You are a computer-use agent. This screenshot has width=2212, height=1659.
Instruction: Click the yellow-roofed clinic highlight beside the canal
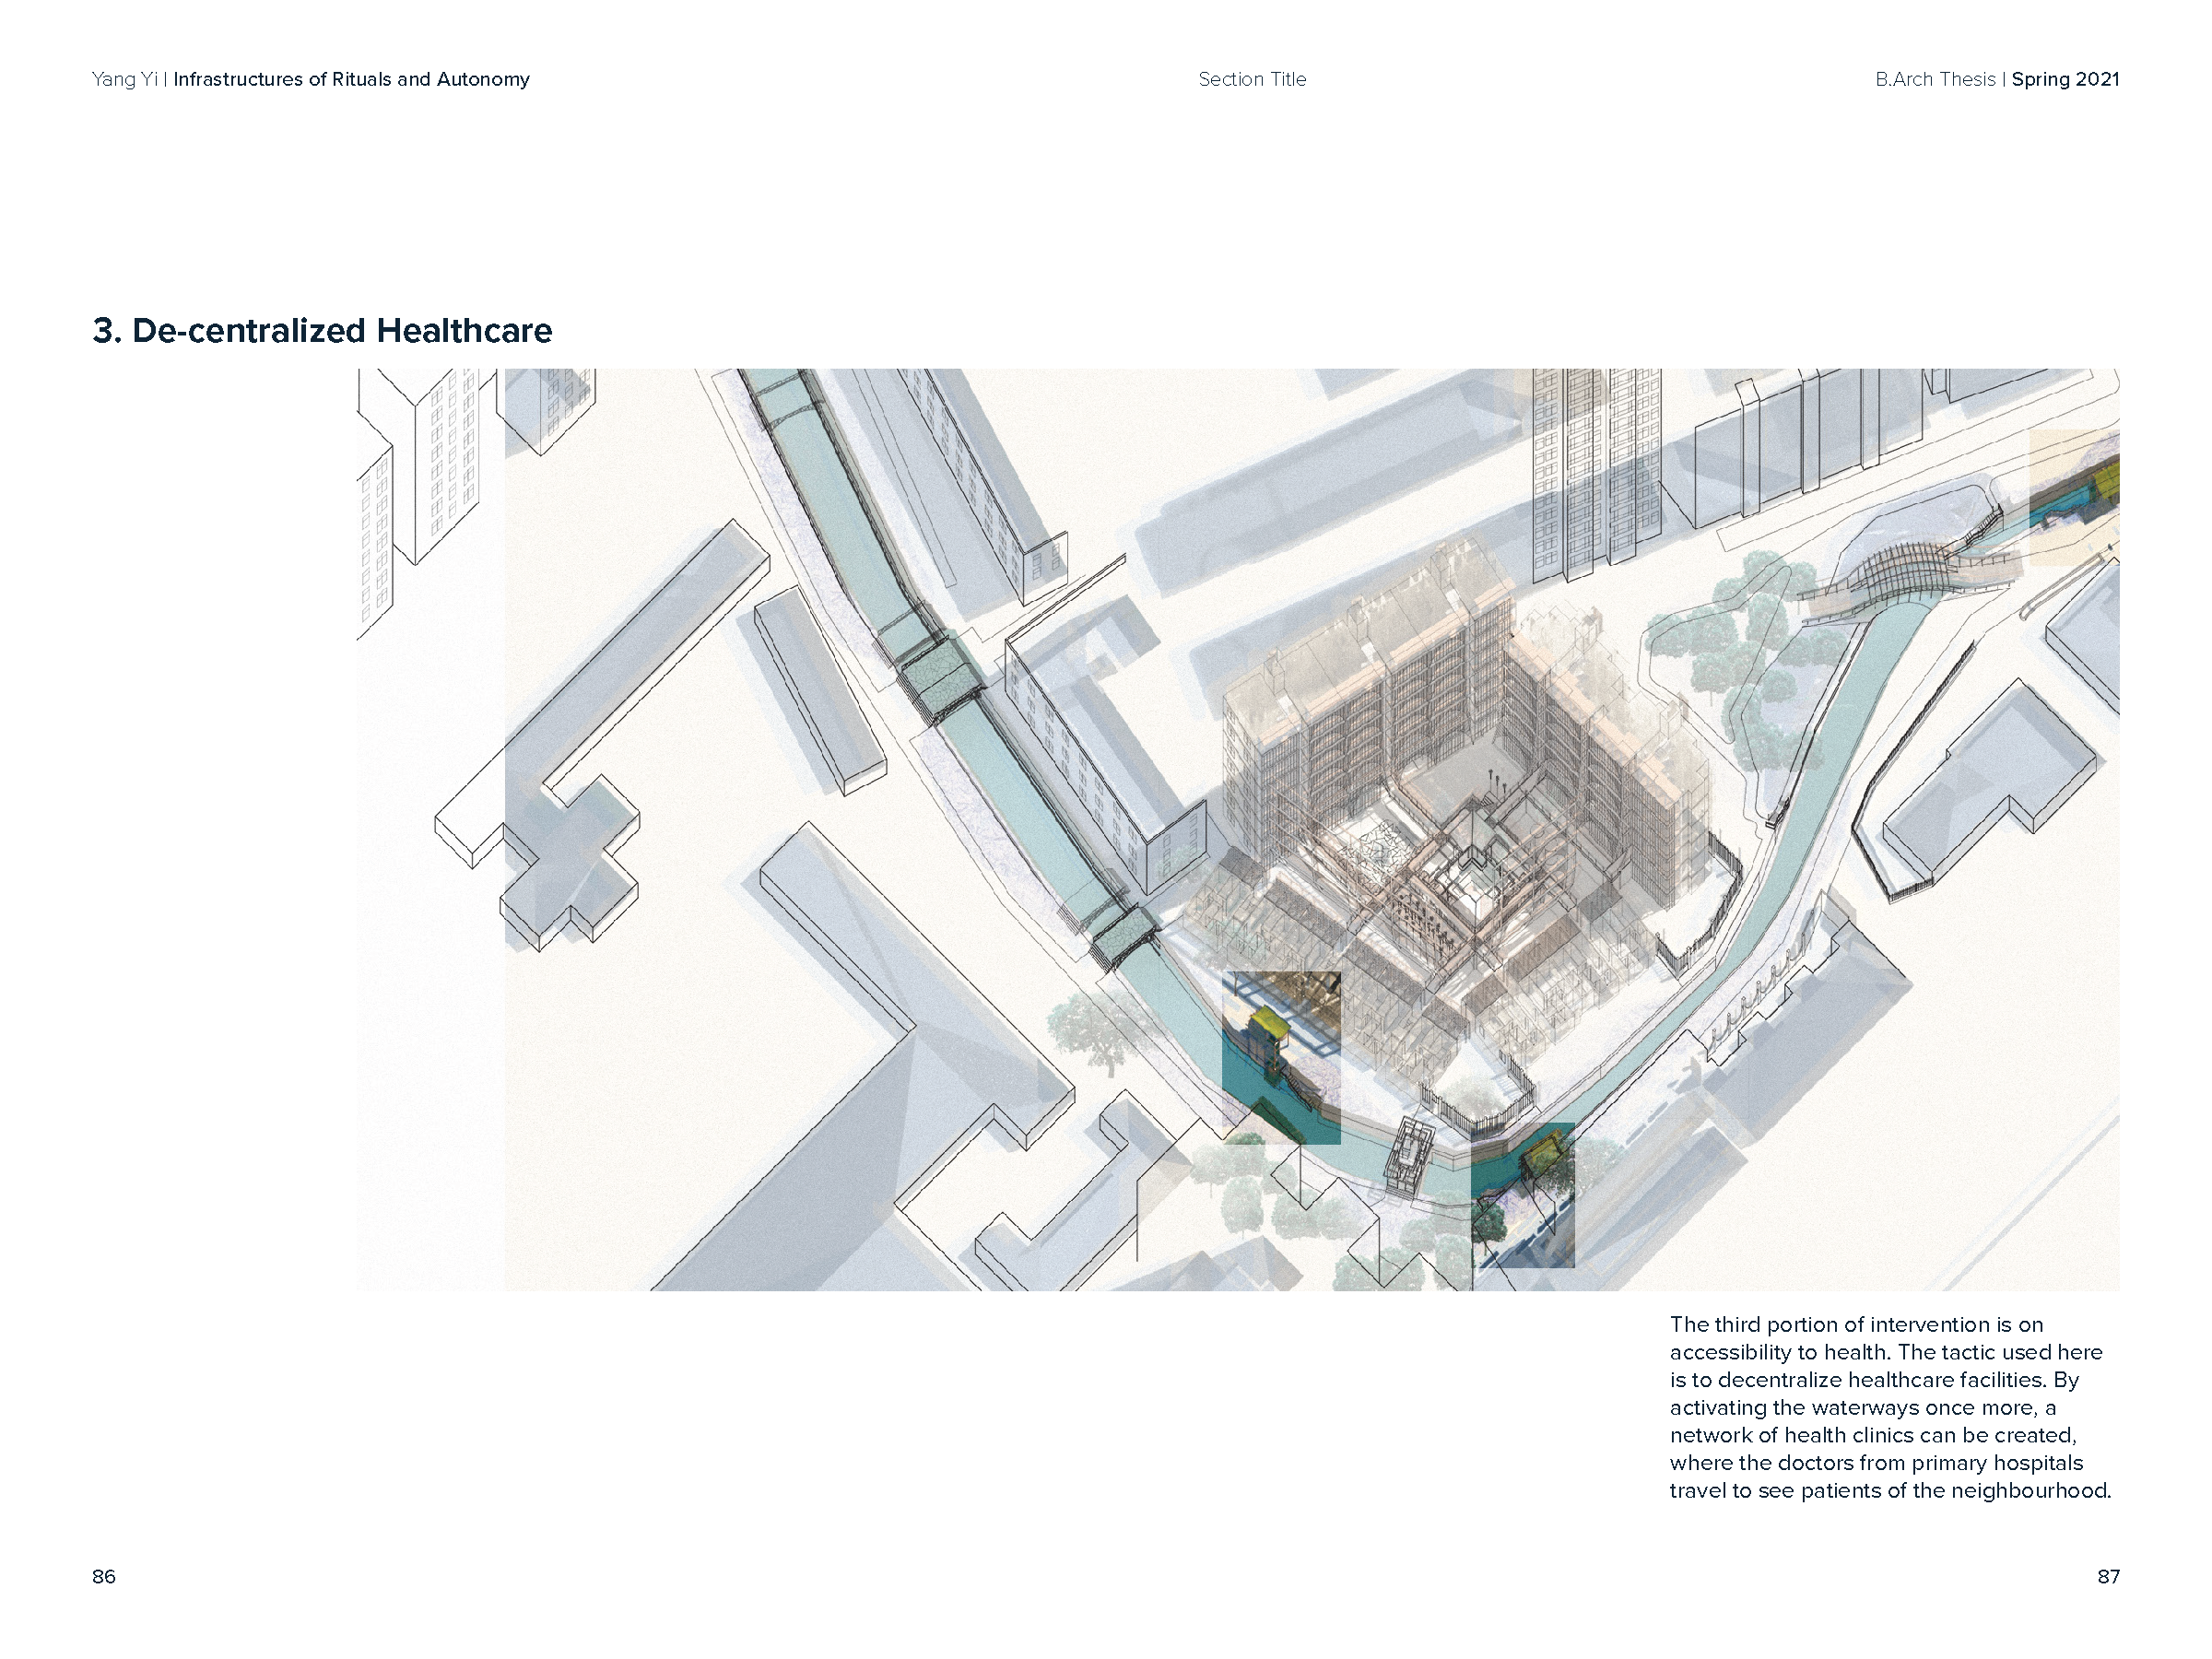click(x=1281, y=1057)
